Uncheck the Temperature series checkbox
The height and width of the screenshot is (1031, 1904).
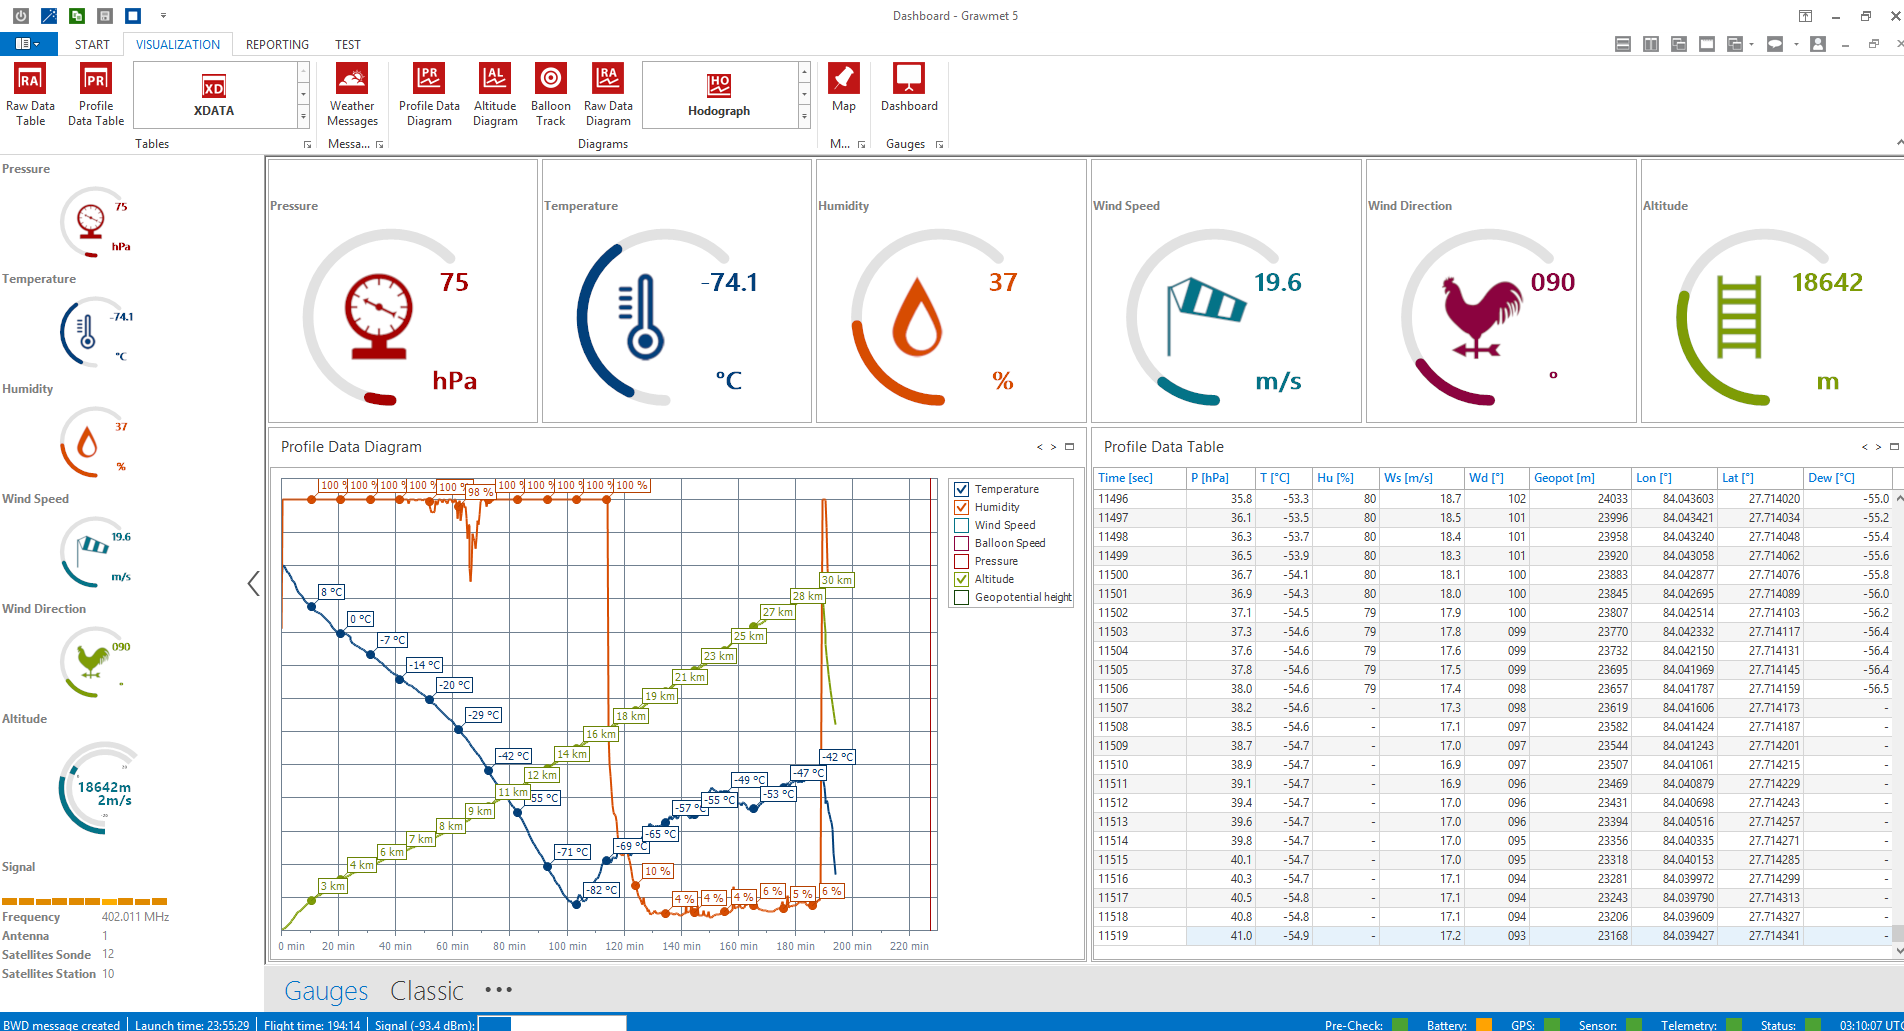click(x=962, y=489)
